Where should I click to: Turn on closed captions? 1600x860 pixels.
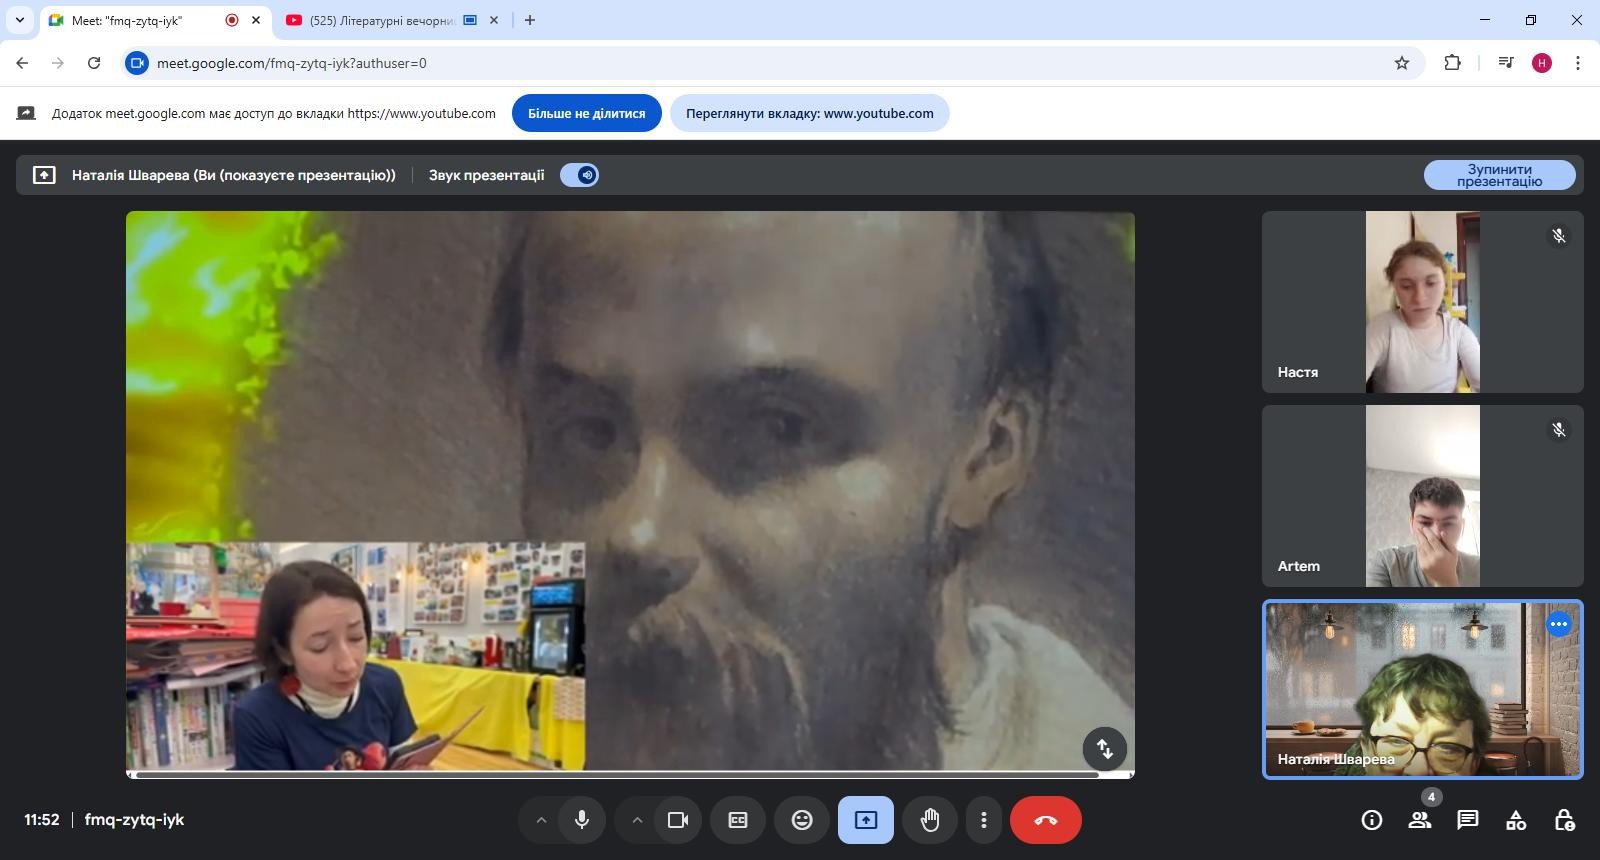[738, 820]
